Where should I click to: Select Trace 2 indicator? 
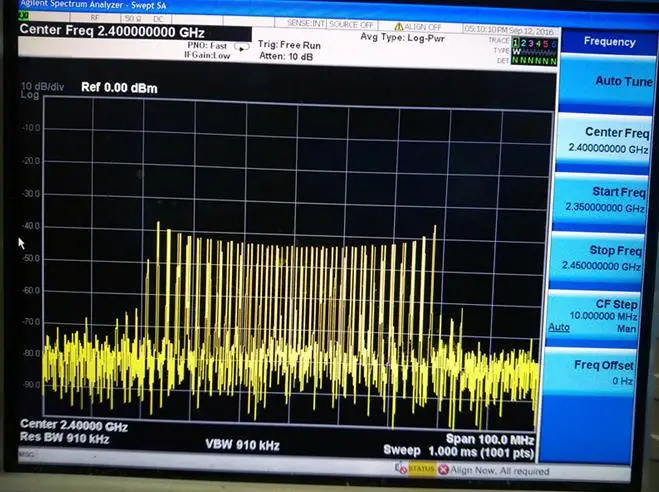tap(523, 43)
